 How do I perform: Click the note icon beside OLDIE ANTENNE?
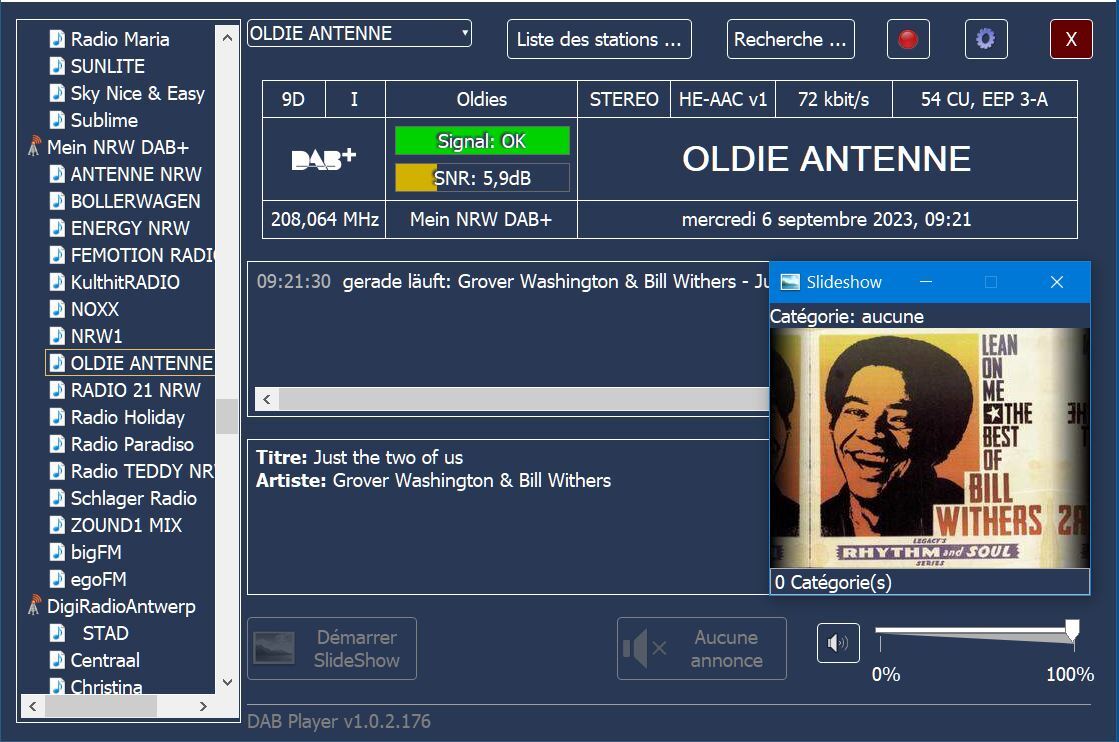57,362
